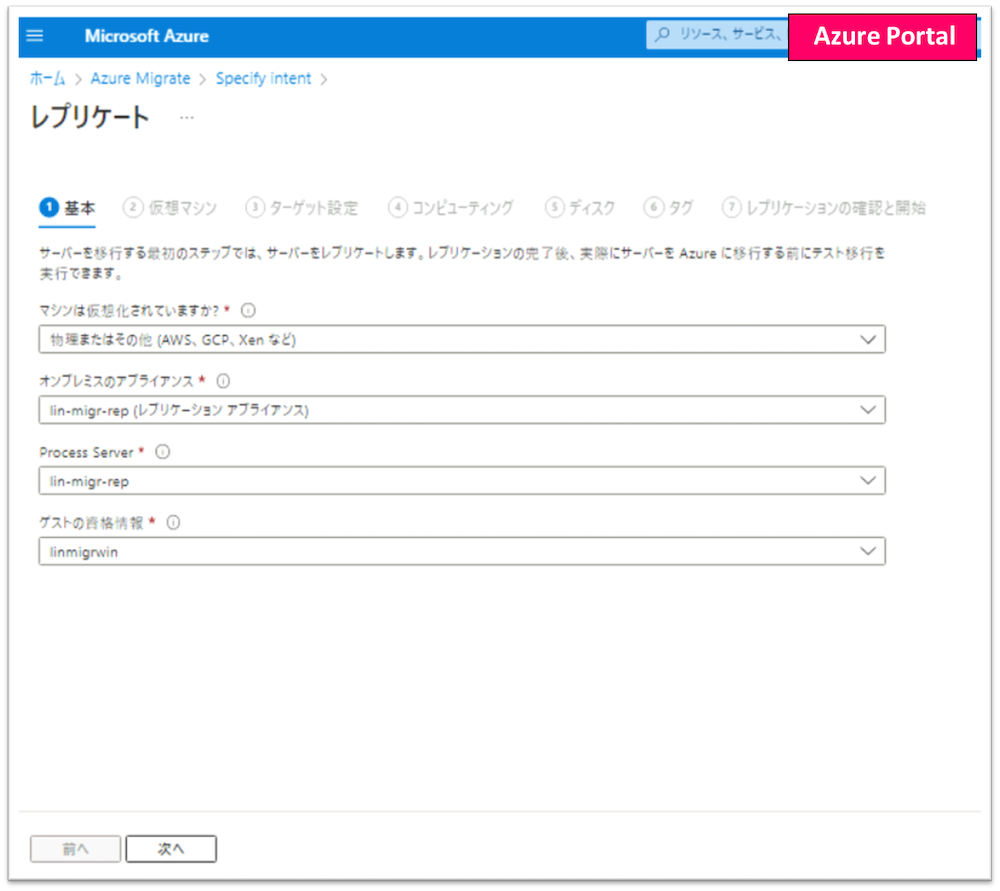The height and width of the screenshot is (891, 1000).
Task: Show info for オンプレミスのアプライアンス
Action: click(223, 381)
